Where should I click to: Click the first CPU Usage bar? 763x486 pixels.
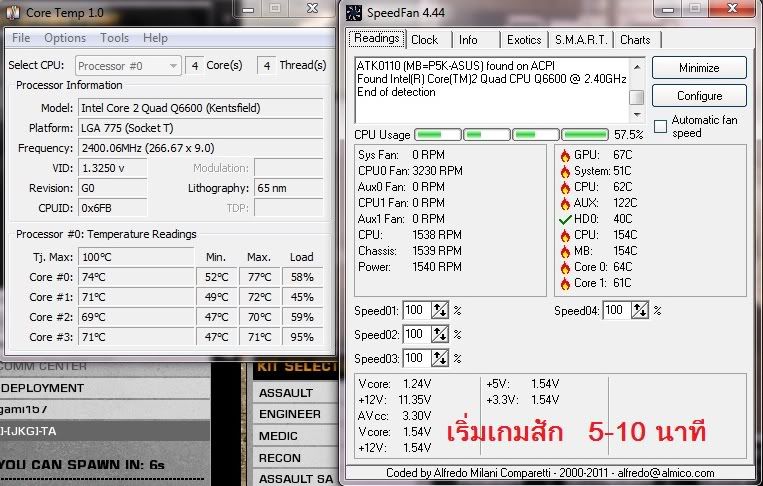[437, 135]
